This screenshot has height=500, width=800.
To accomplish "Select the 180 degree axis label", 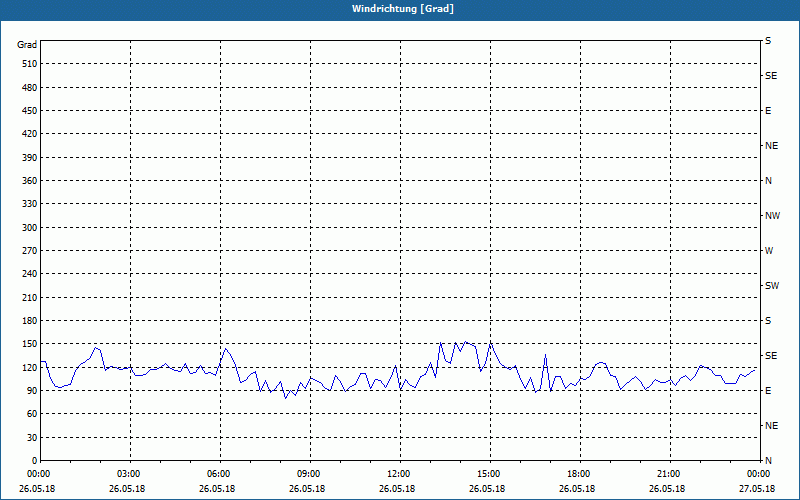I will coord(30,321).
